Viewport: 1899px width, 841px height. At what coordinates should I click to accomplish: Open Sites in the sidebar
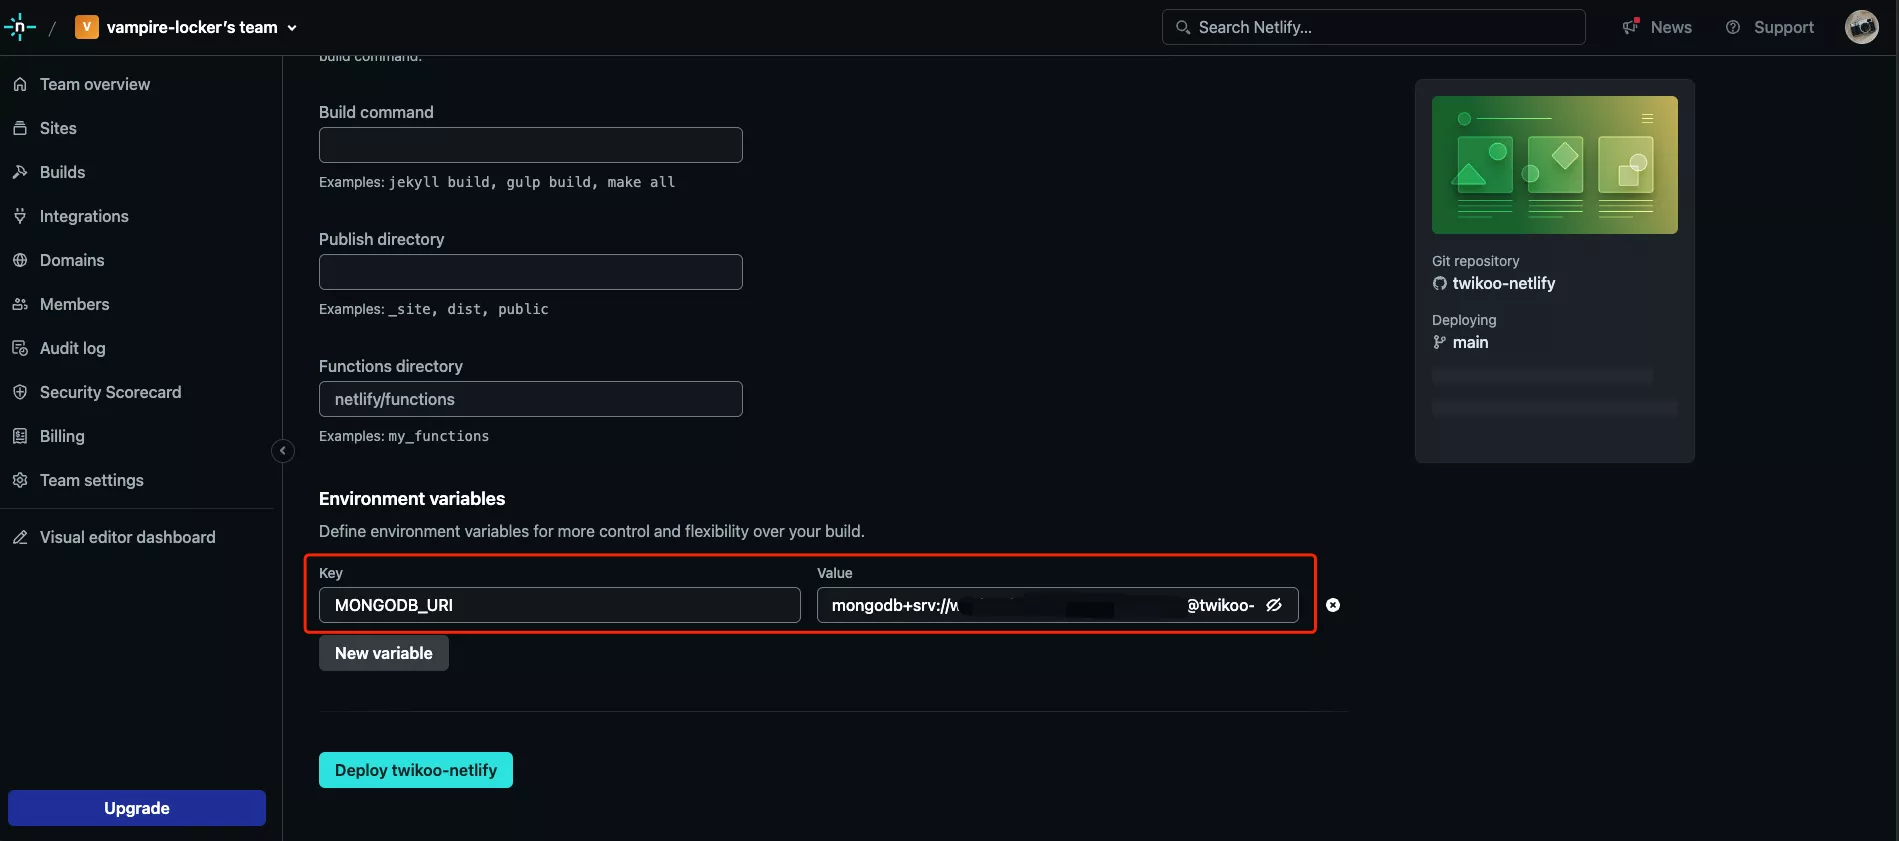pos(58,128)
